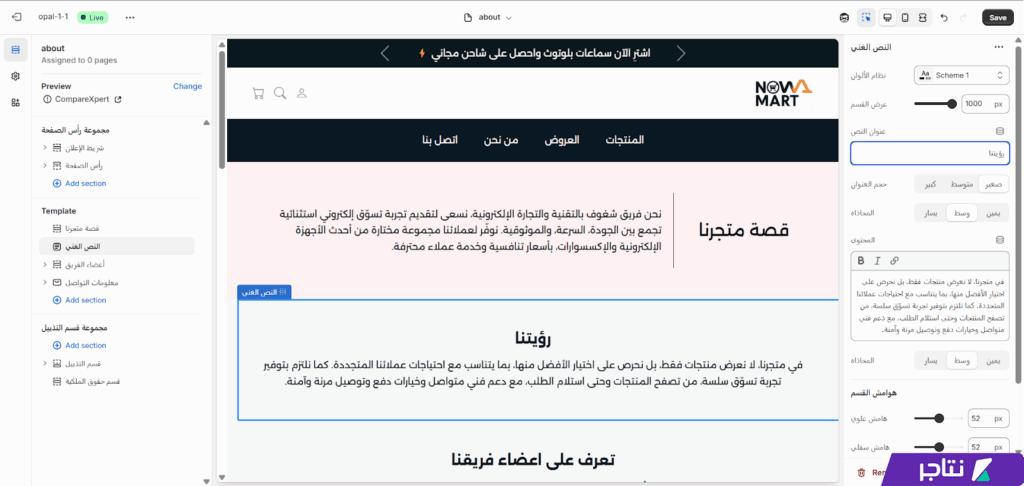Expand the أعضاء الفريق section in tree
This screenshot has height=486, width=1024.
45,264
